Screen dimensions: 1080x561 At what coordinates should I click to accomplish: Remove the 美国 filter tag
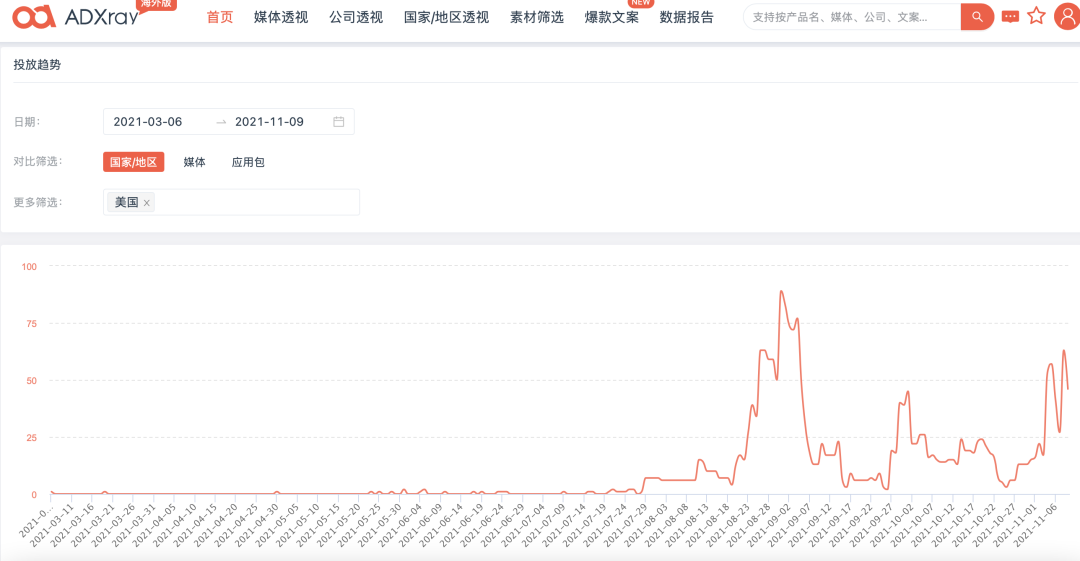[147, 203]
